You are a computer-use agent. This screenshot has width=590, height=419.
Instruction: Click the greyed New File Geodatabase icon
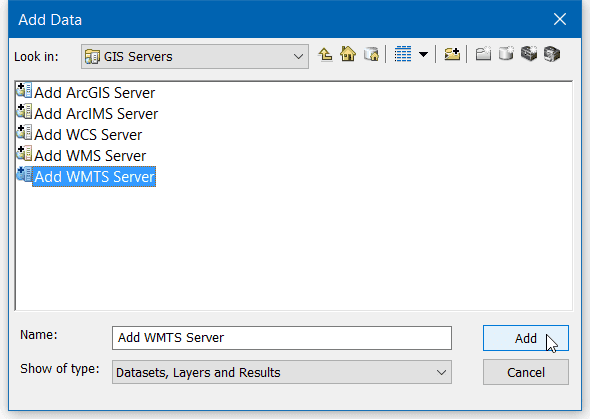click(x=506, y=55)
